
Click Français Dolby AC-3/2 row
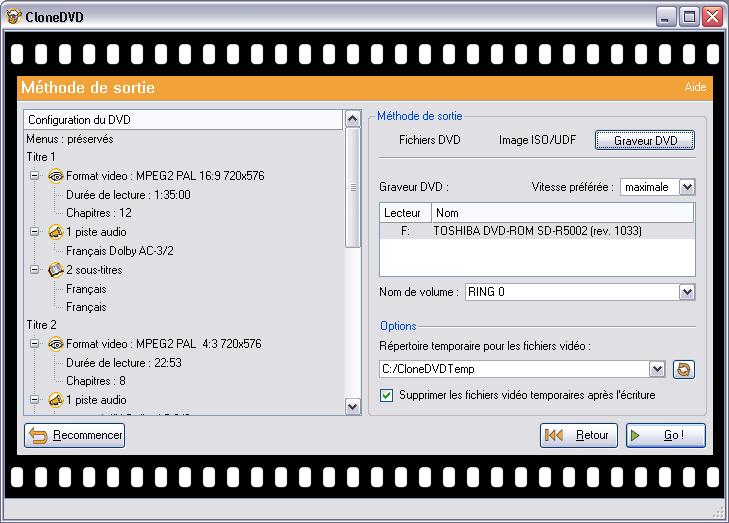[x=120, y=251]
